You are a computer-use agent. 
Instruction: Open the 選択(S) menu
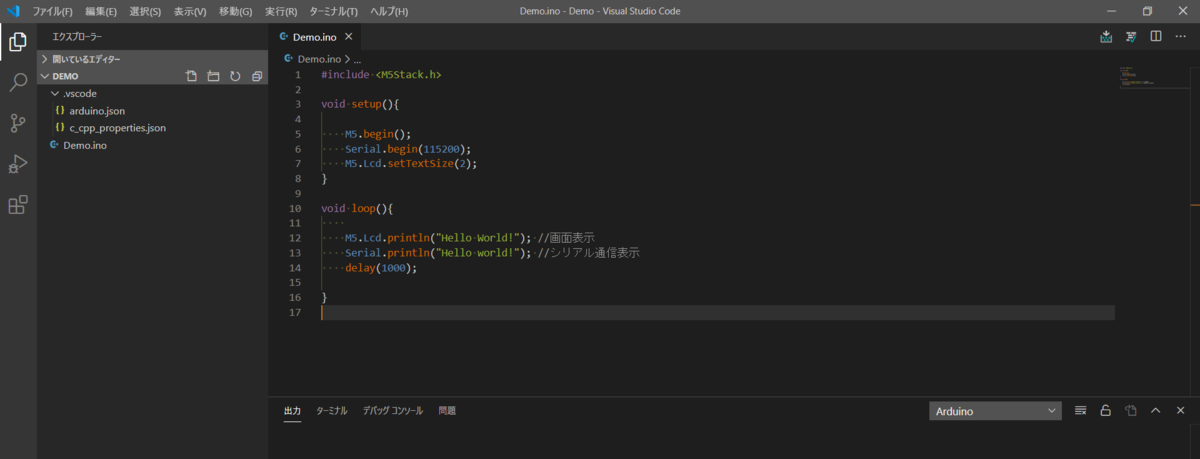pos(145,11)
